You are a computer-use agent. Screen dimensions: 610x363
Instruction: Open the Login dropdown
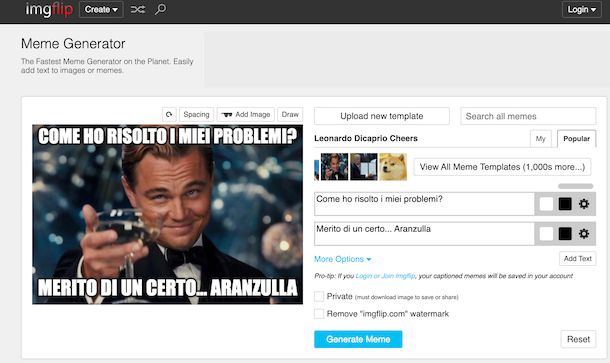pos(582,9)
